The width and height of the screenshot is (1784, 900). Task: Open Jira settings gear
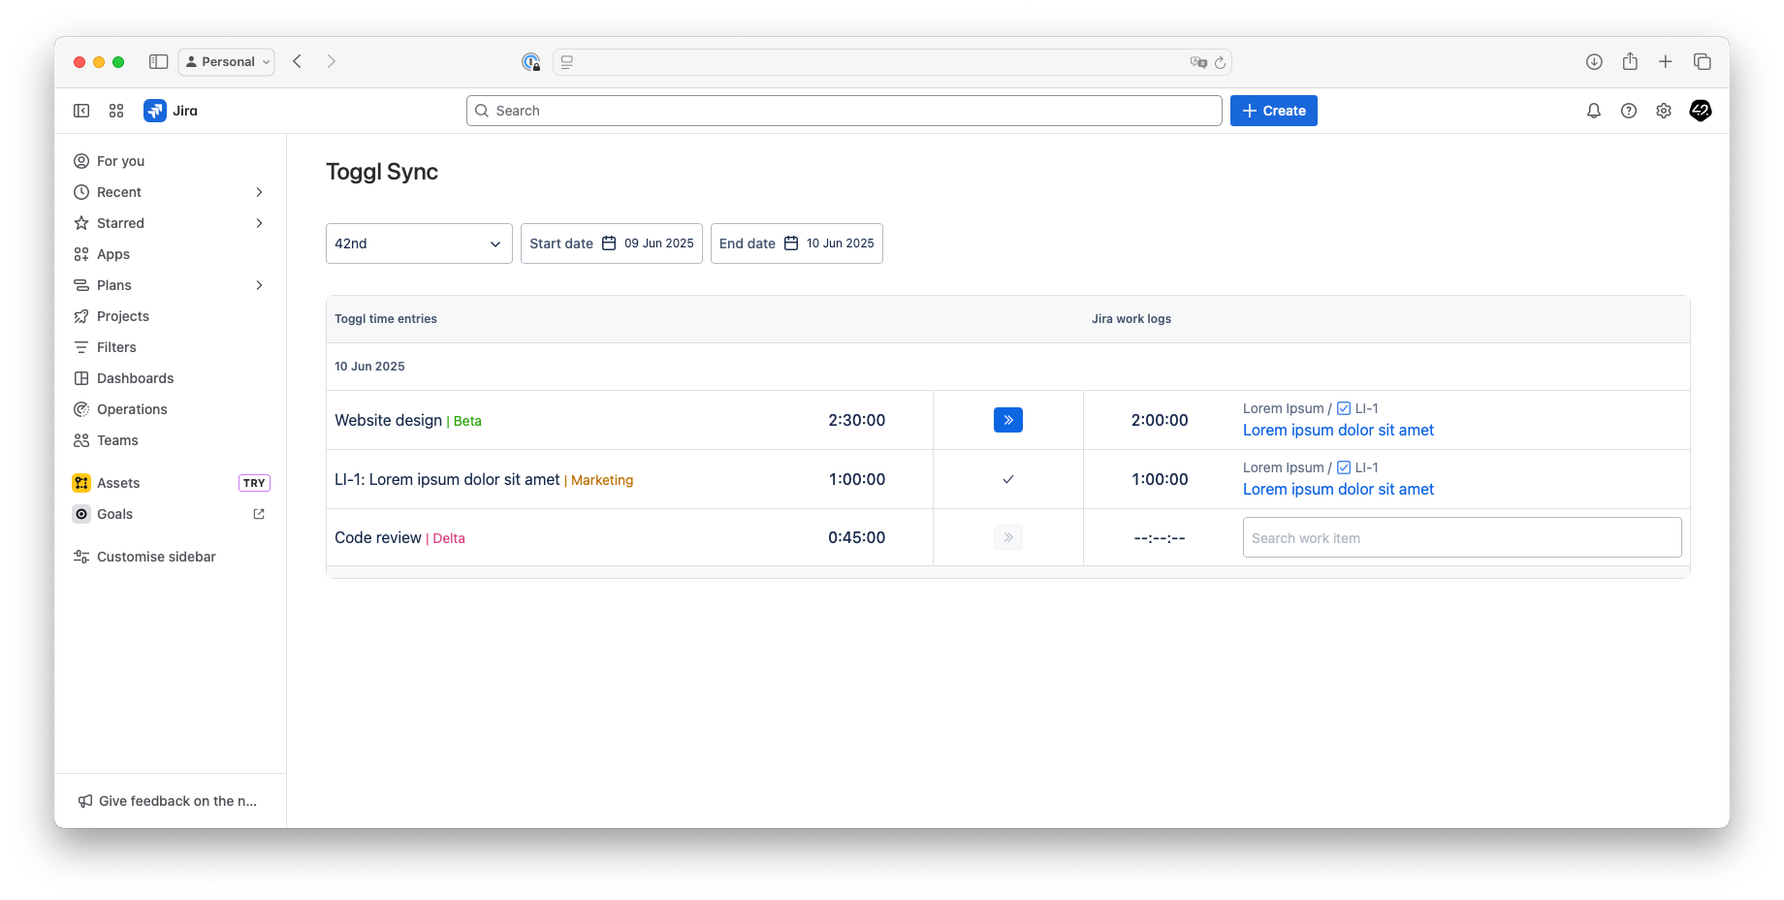point(1664,111)
